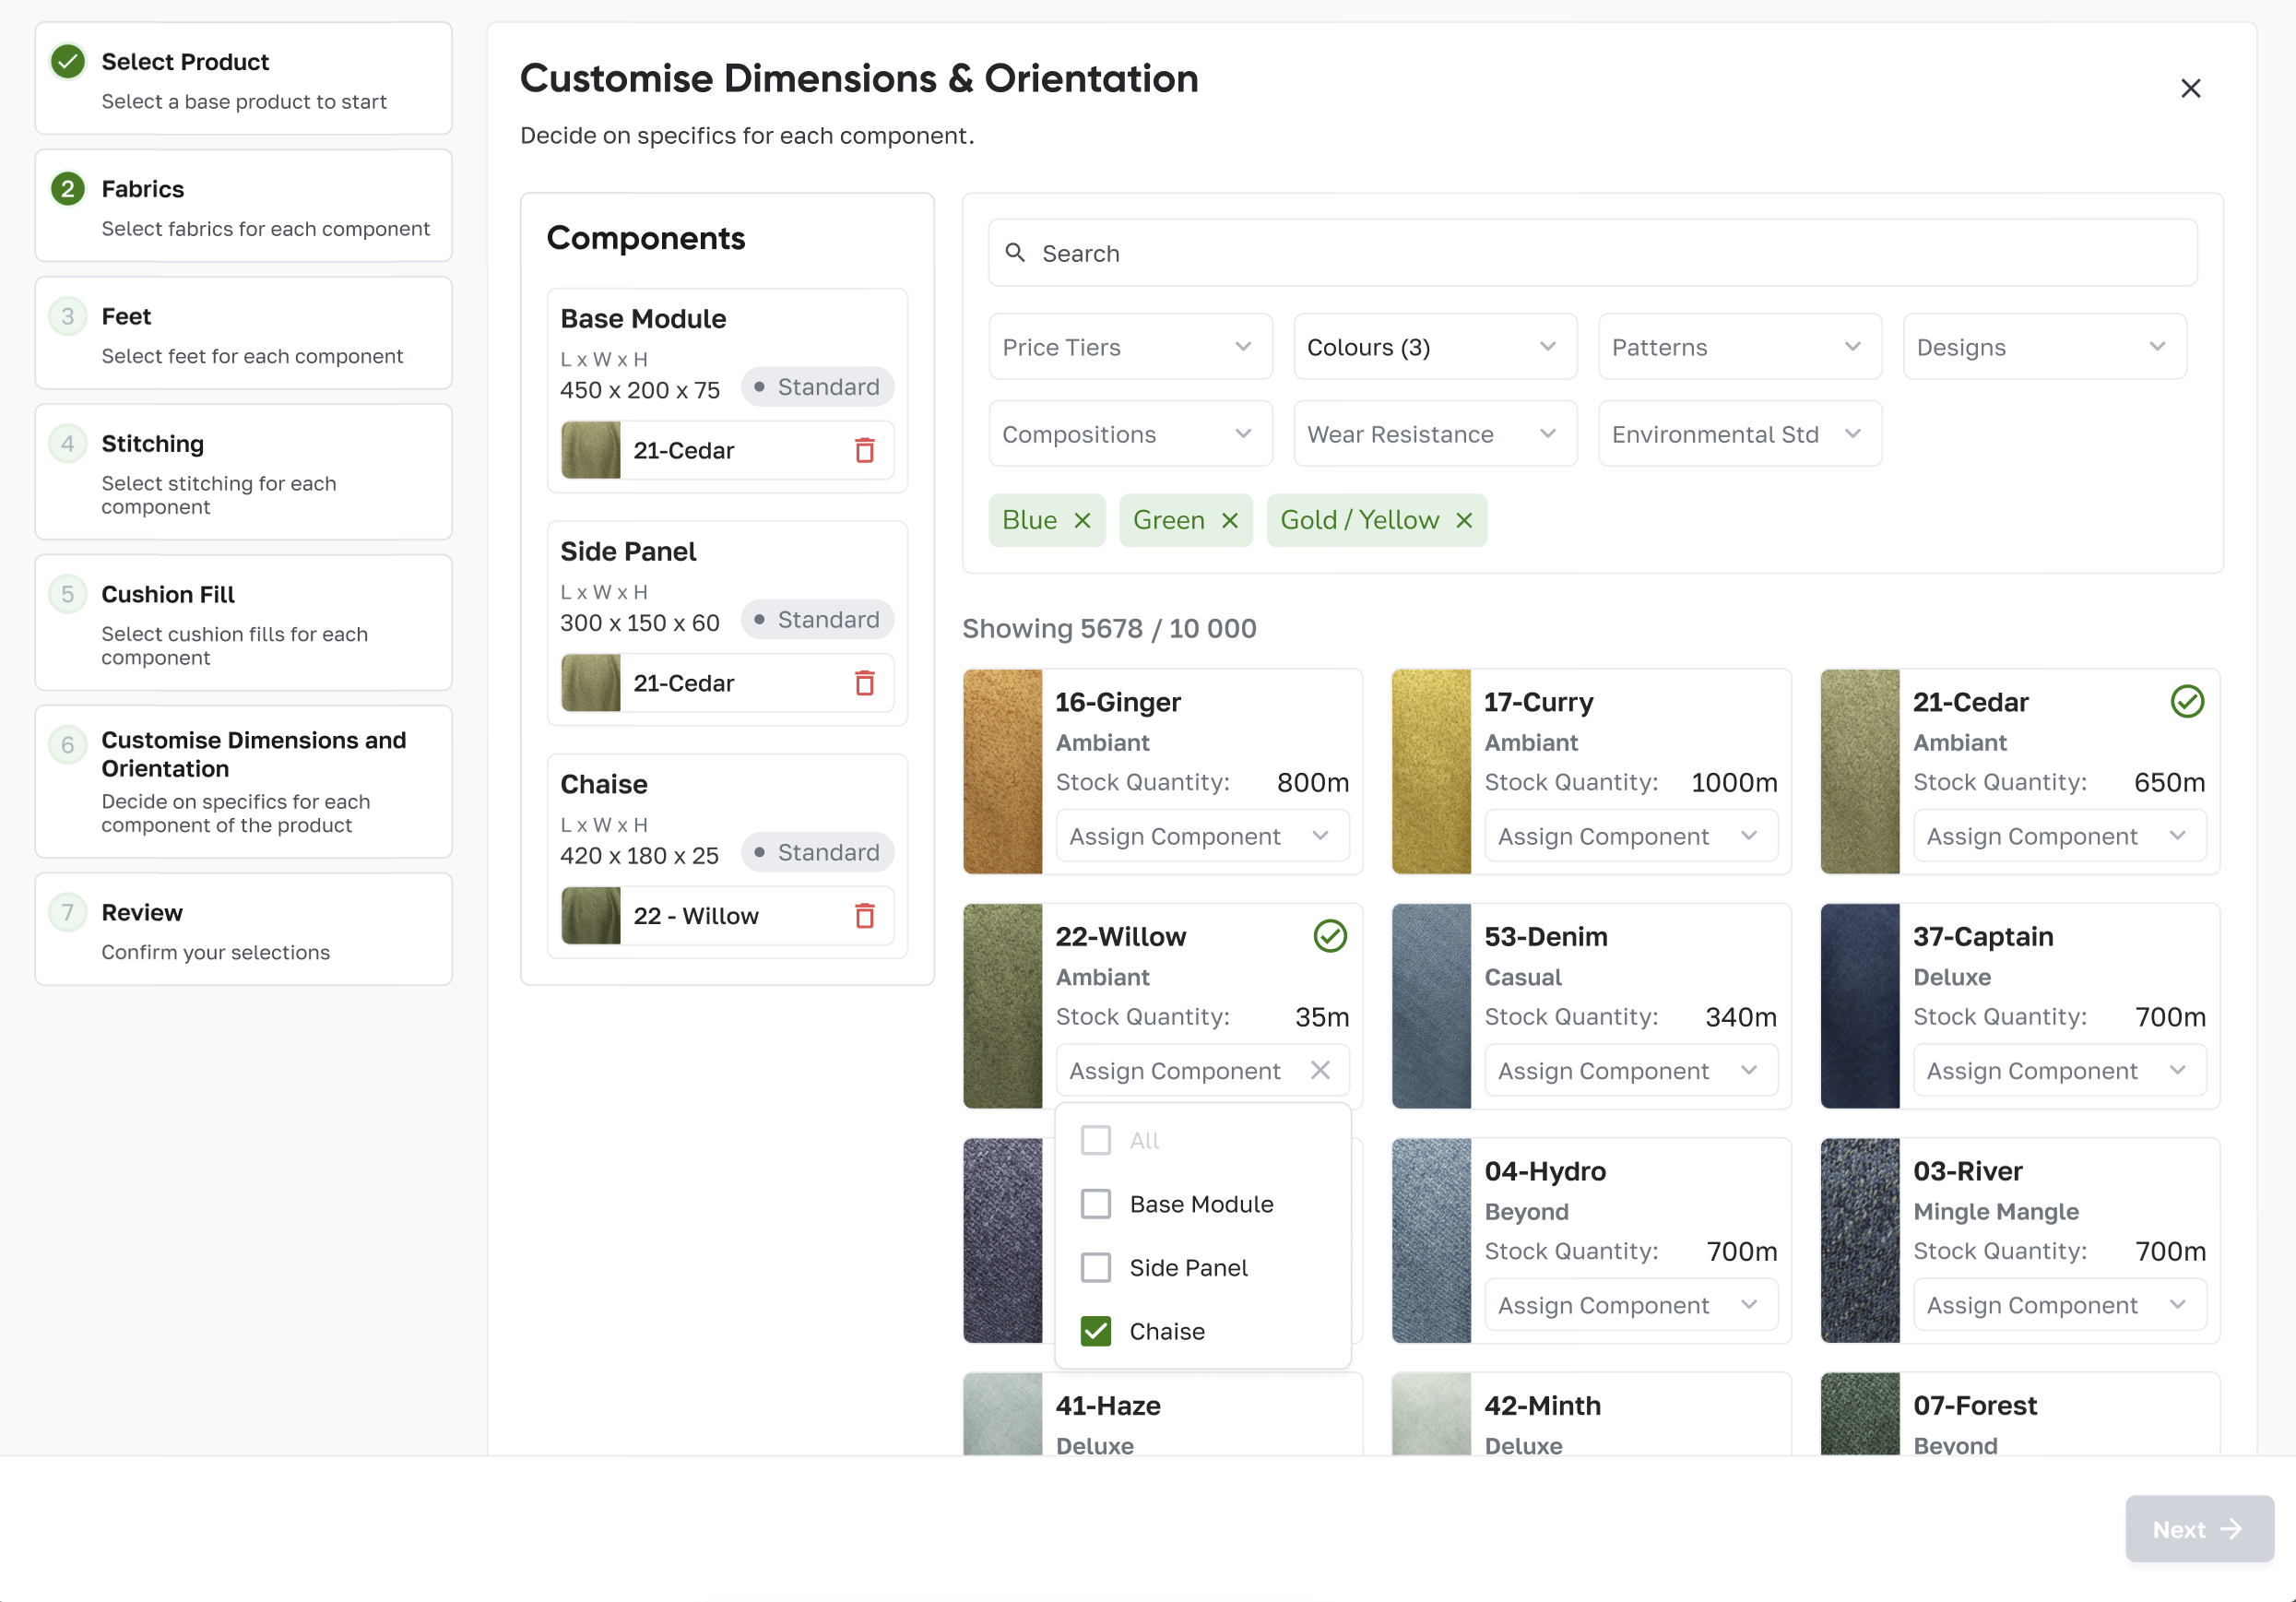Remove the Gold / Yellow filter chip
This screenshot has width=2296, height=1602.
(x=1464, y=520)
